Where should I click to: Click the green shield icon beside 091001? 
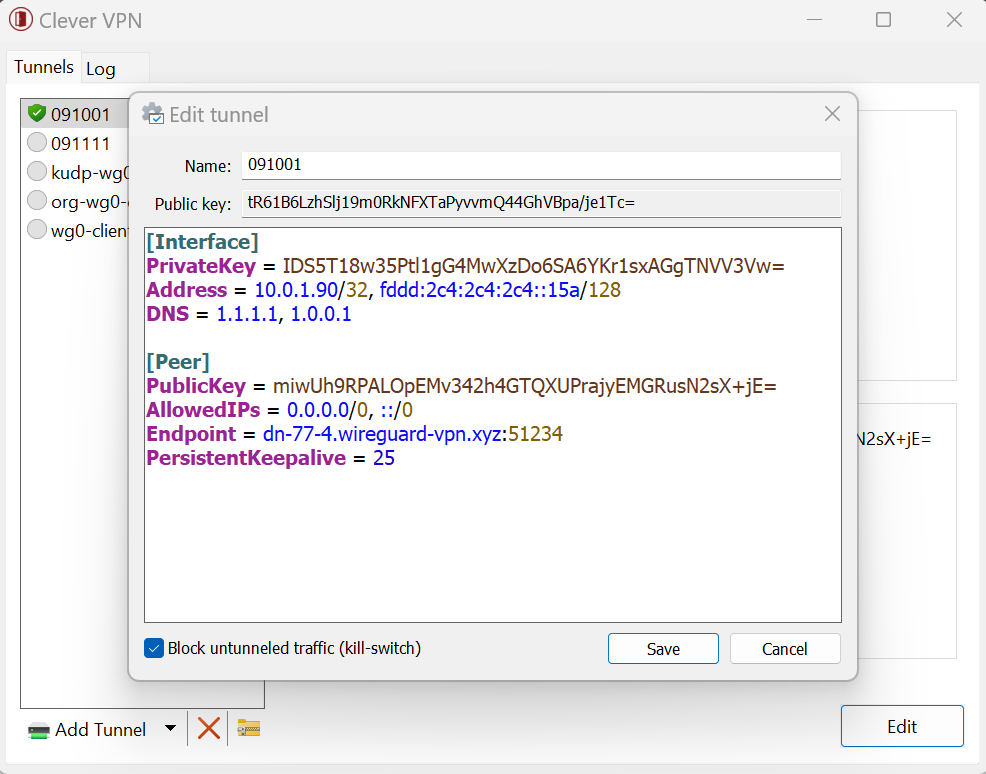(x=37, y=114)
